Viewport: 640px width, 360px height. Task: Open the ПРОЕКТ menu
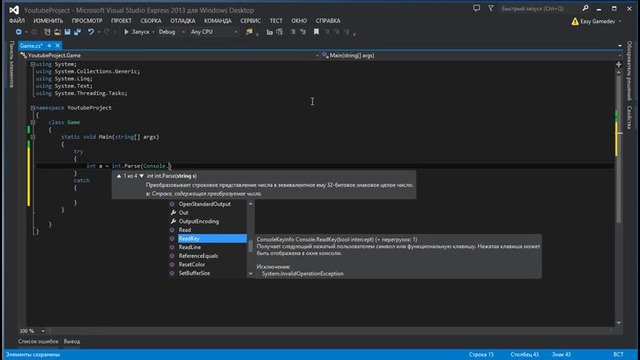coord(121,20)
